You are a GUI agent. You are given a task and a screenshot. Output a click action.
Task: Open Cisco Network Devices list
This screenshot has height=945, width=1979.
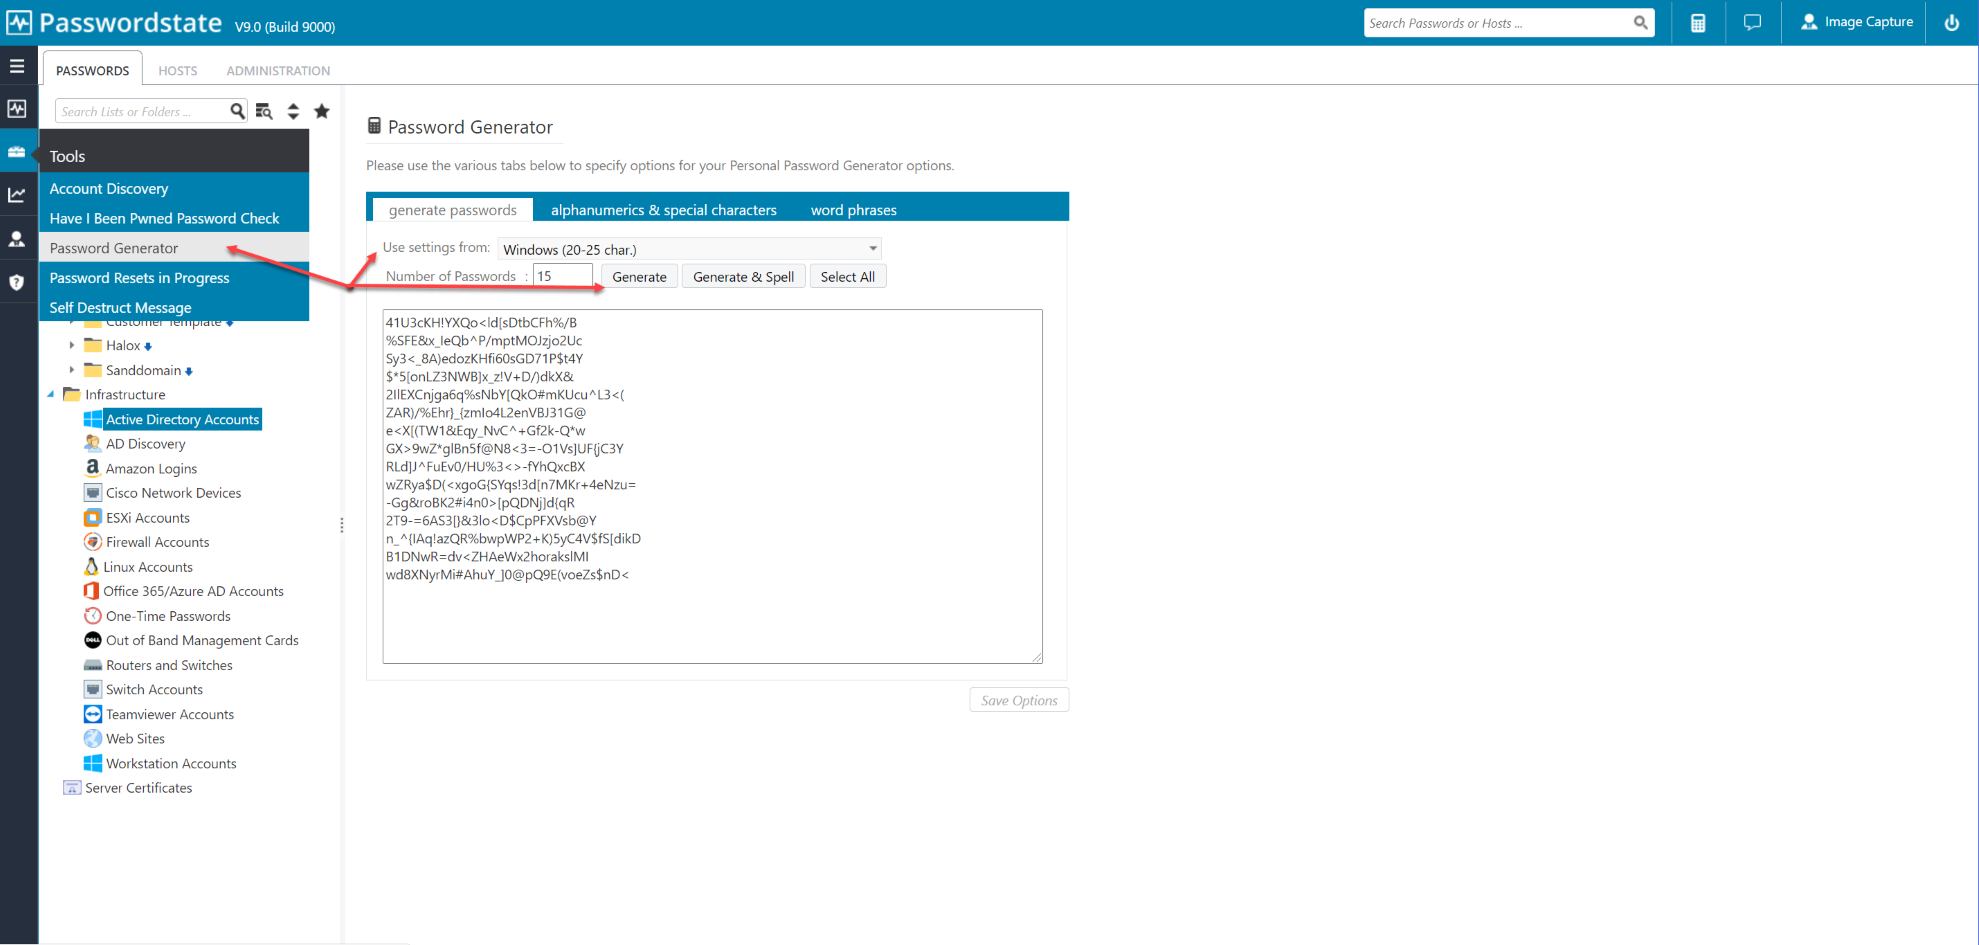tap(174, 493)
